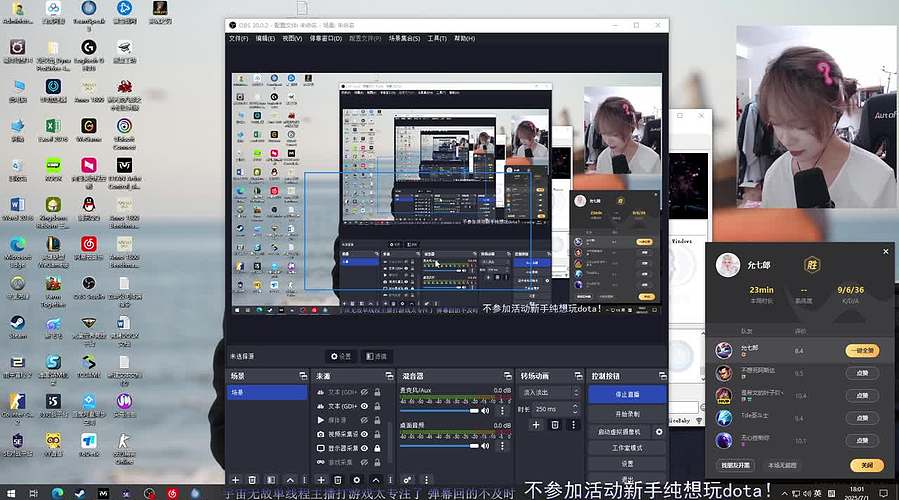Mute the 桌面音频 speaker icon
The width and height of the screenshot is (899, 500).
click(485, 446)
